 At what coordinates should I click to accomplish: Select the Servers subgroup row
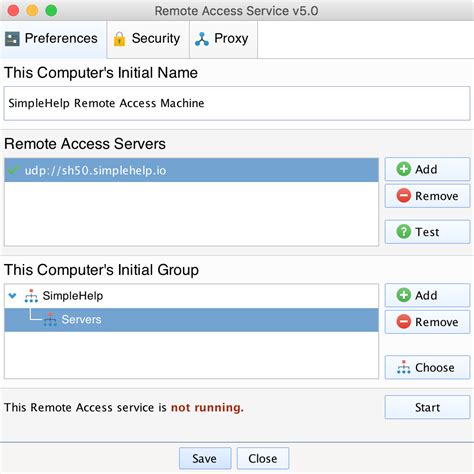[191, 320]
